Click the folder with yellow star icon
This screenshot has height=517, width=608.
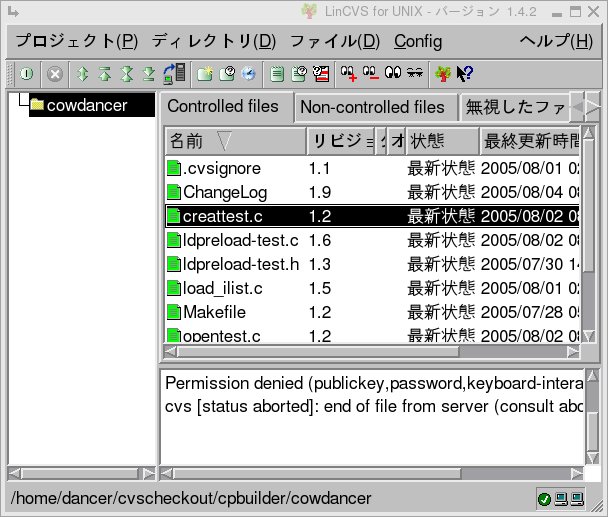[205, 74]
